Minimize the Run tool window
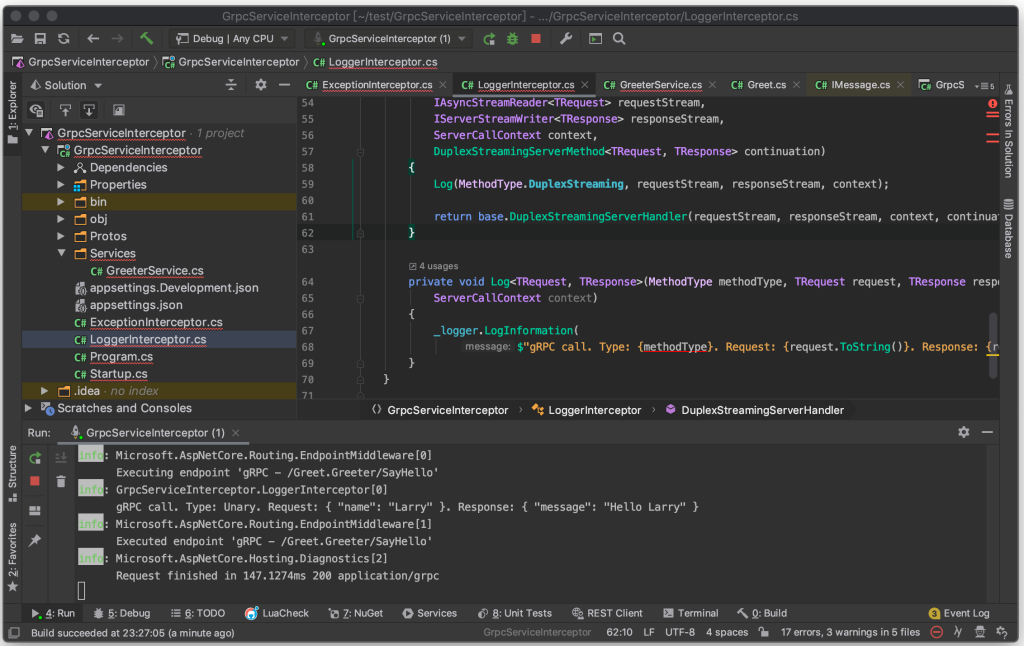 (x=987, y=432)
